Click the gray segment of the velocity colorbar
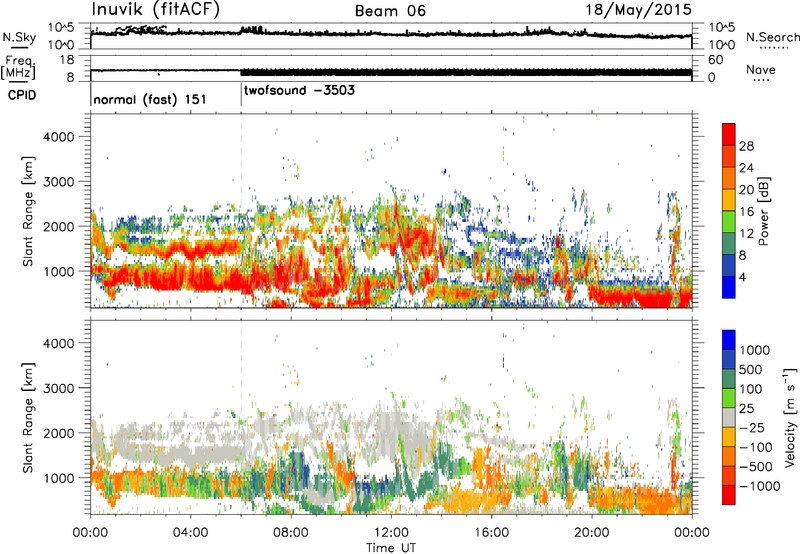 coord(729,418)
